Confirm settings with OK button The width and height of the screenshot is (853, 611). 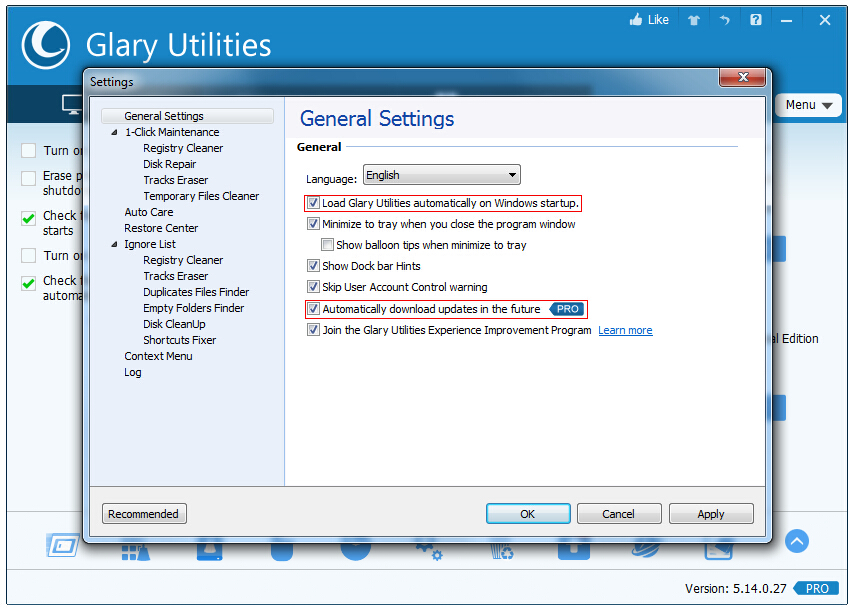coord(528,514)
